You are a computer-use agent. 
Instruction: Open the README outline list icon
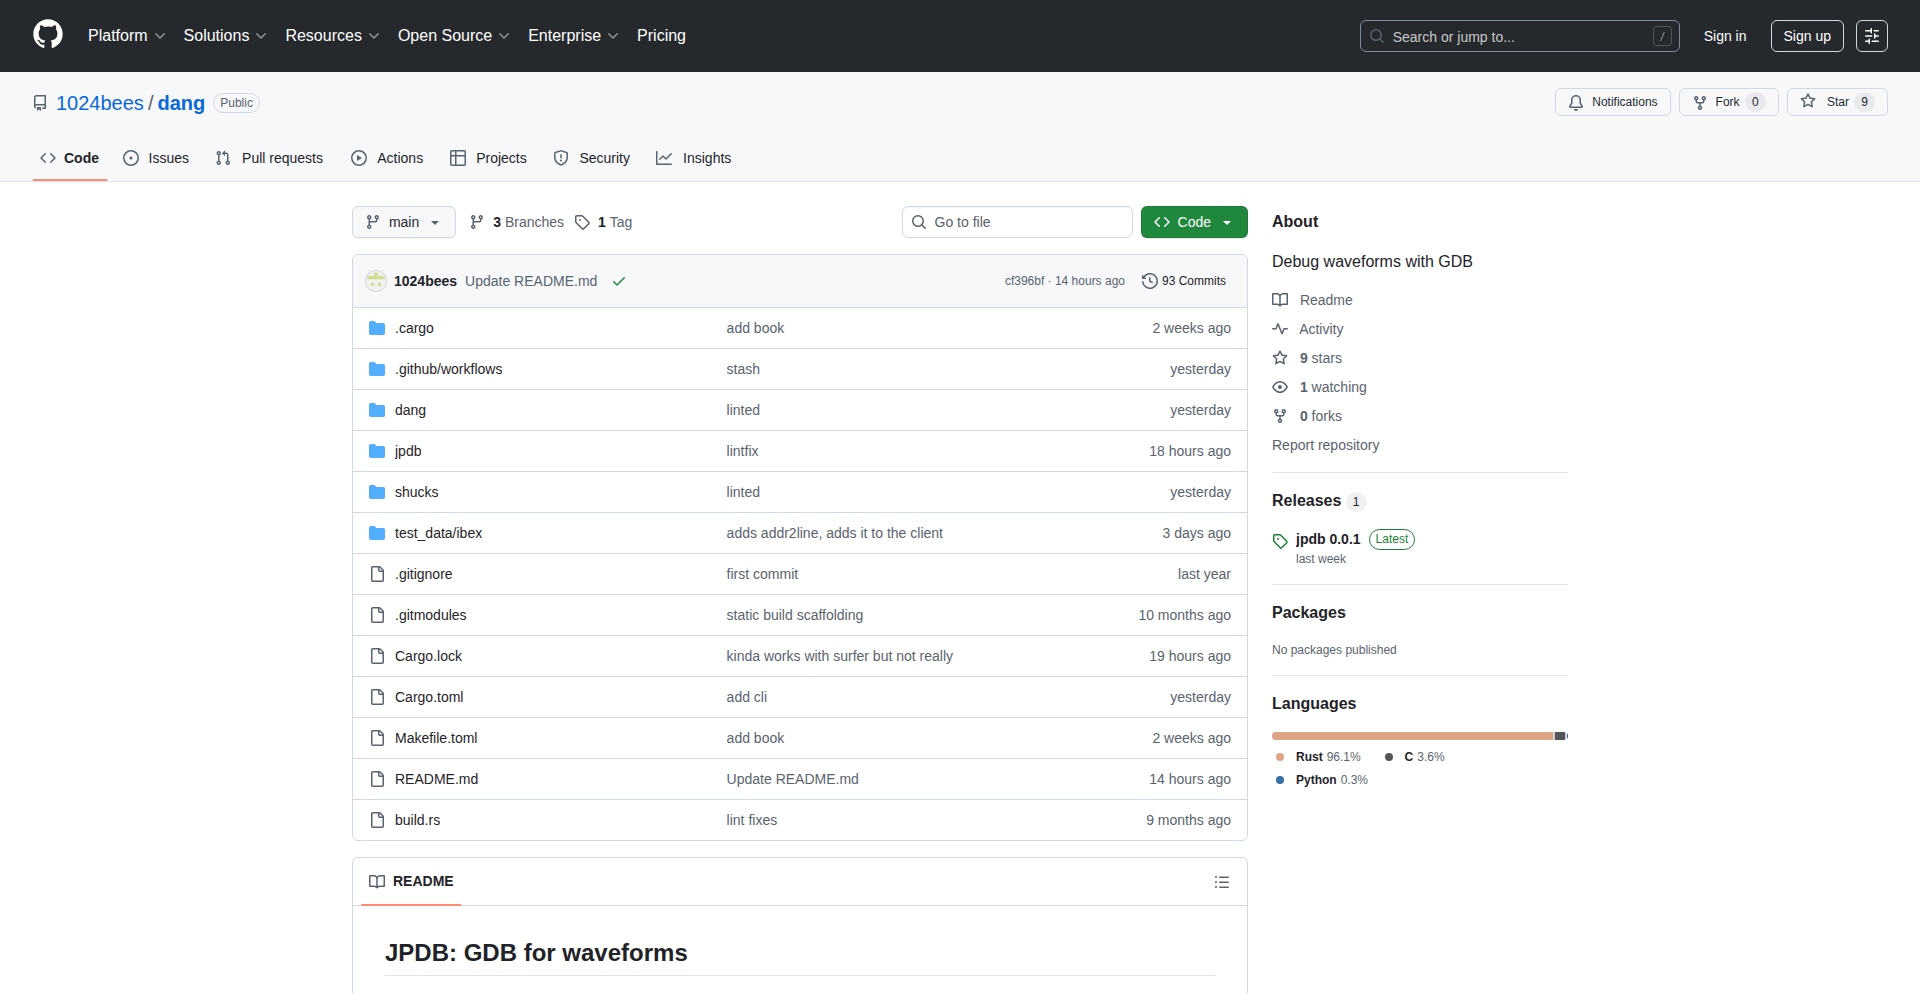(x=1221, y=882)
